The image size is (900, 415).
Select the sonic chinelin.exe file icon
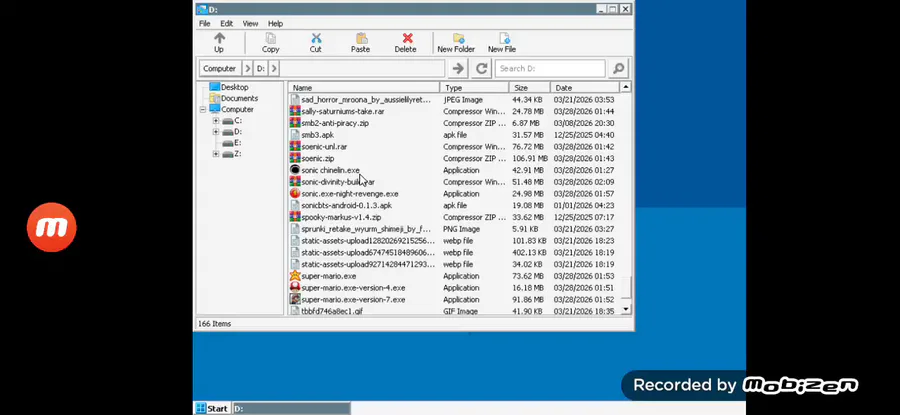click(295, 170)
